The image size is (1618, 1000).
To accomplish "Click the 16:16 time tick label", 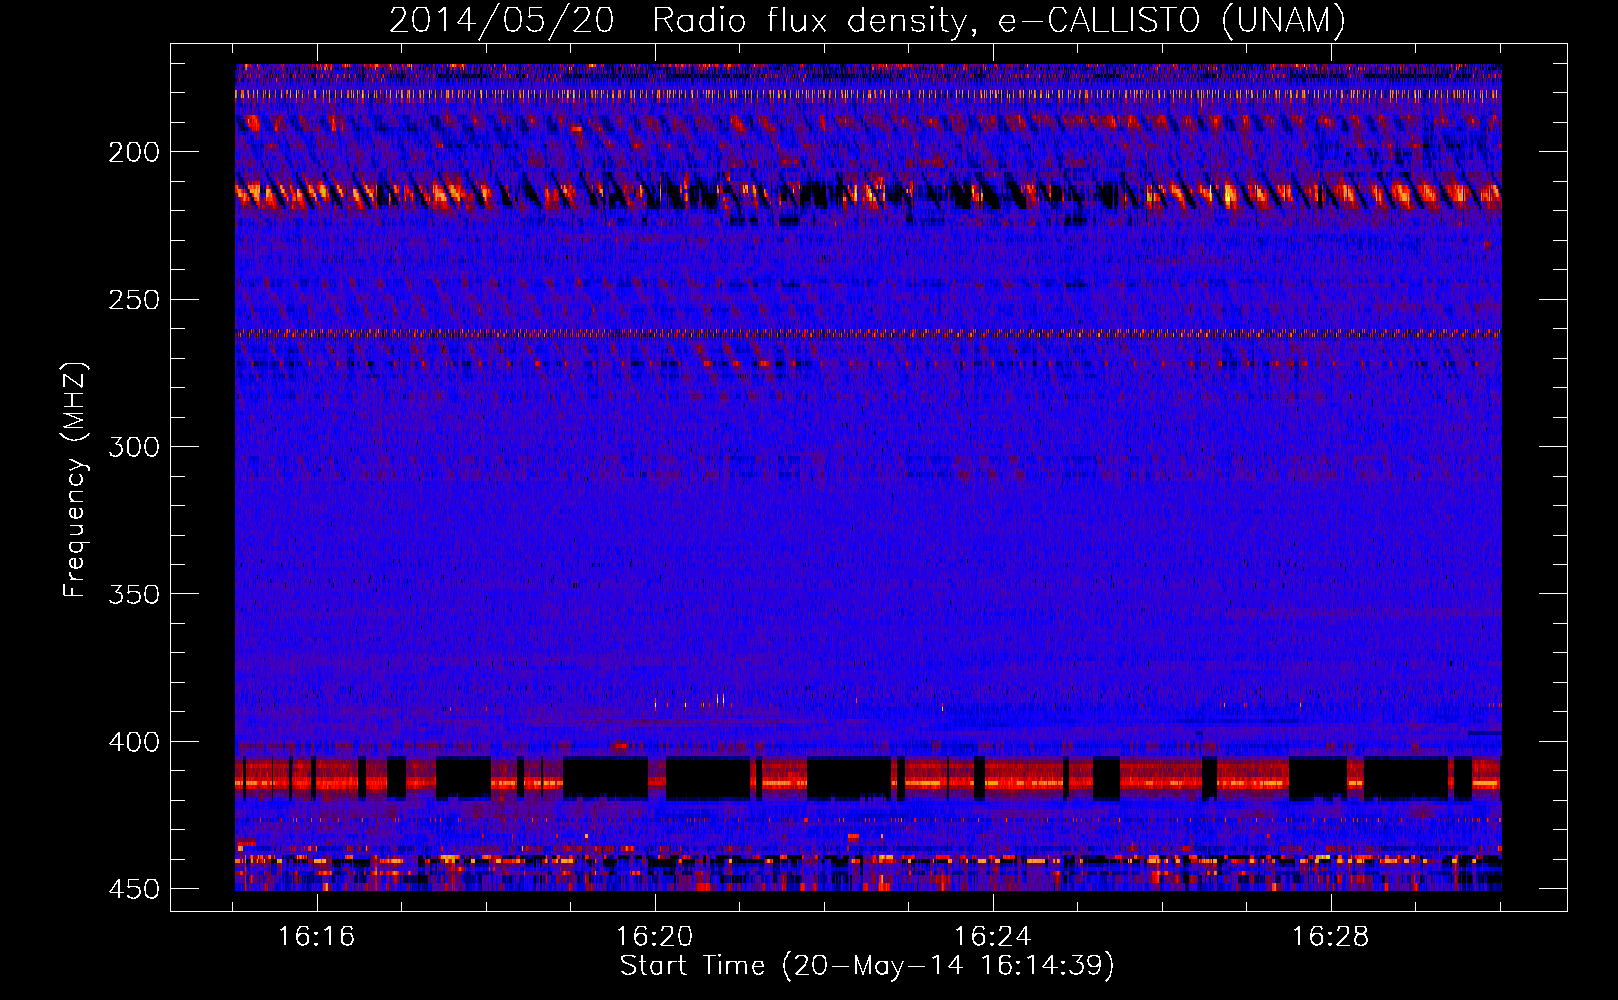I will click(317, 936).
